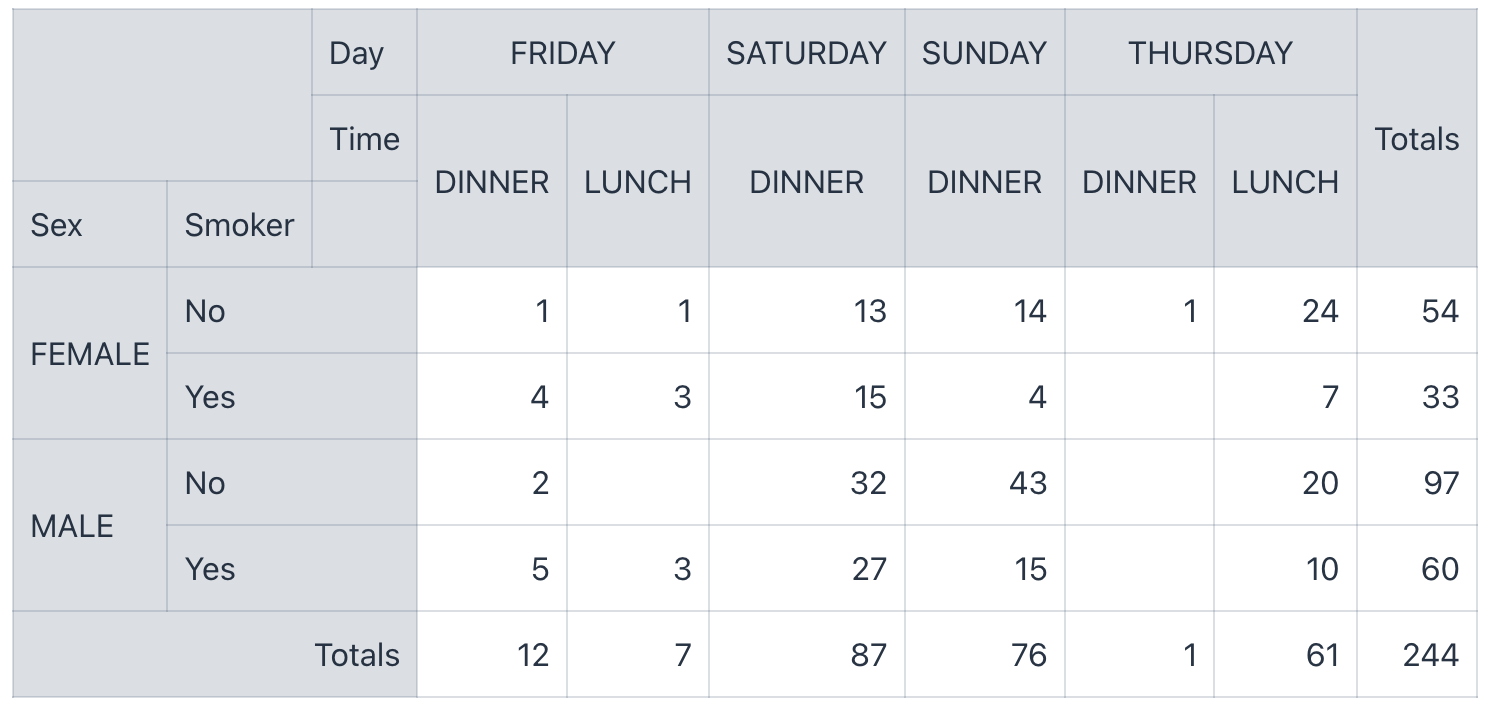
Task: Click the Totals column header on the right
Action: 1416,139
